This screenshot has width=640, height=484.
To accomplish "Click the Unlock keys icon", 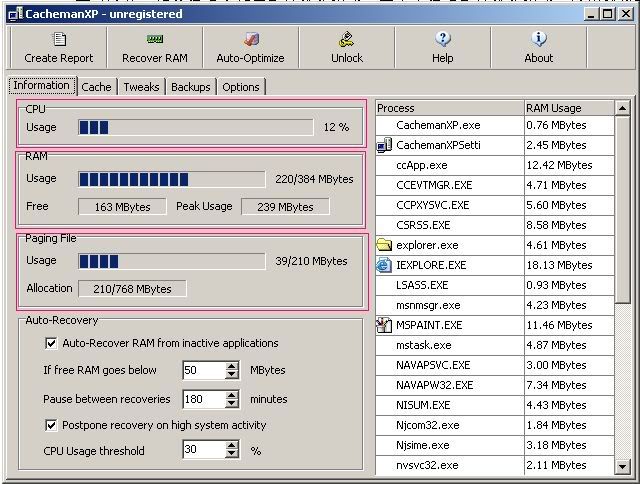I will click(347, 40).
